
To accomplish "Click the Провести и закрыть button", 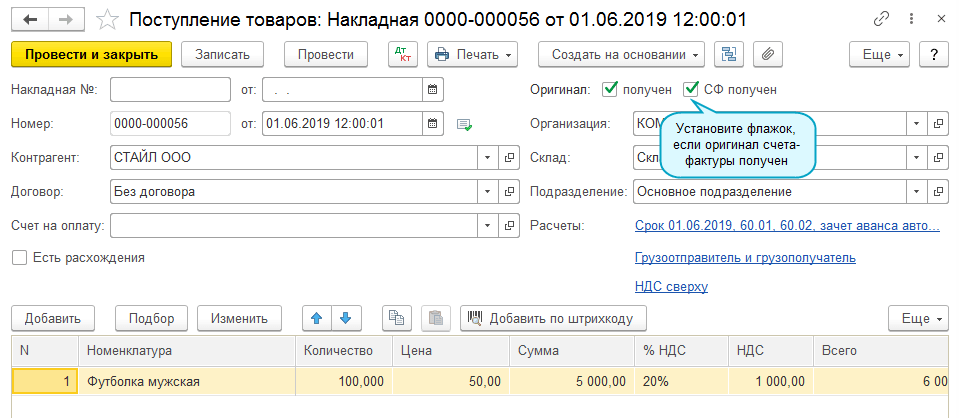I will (x=92, y=54).
